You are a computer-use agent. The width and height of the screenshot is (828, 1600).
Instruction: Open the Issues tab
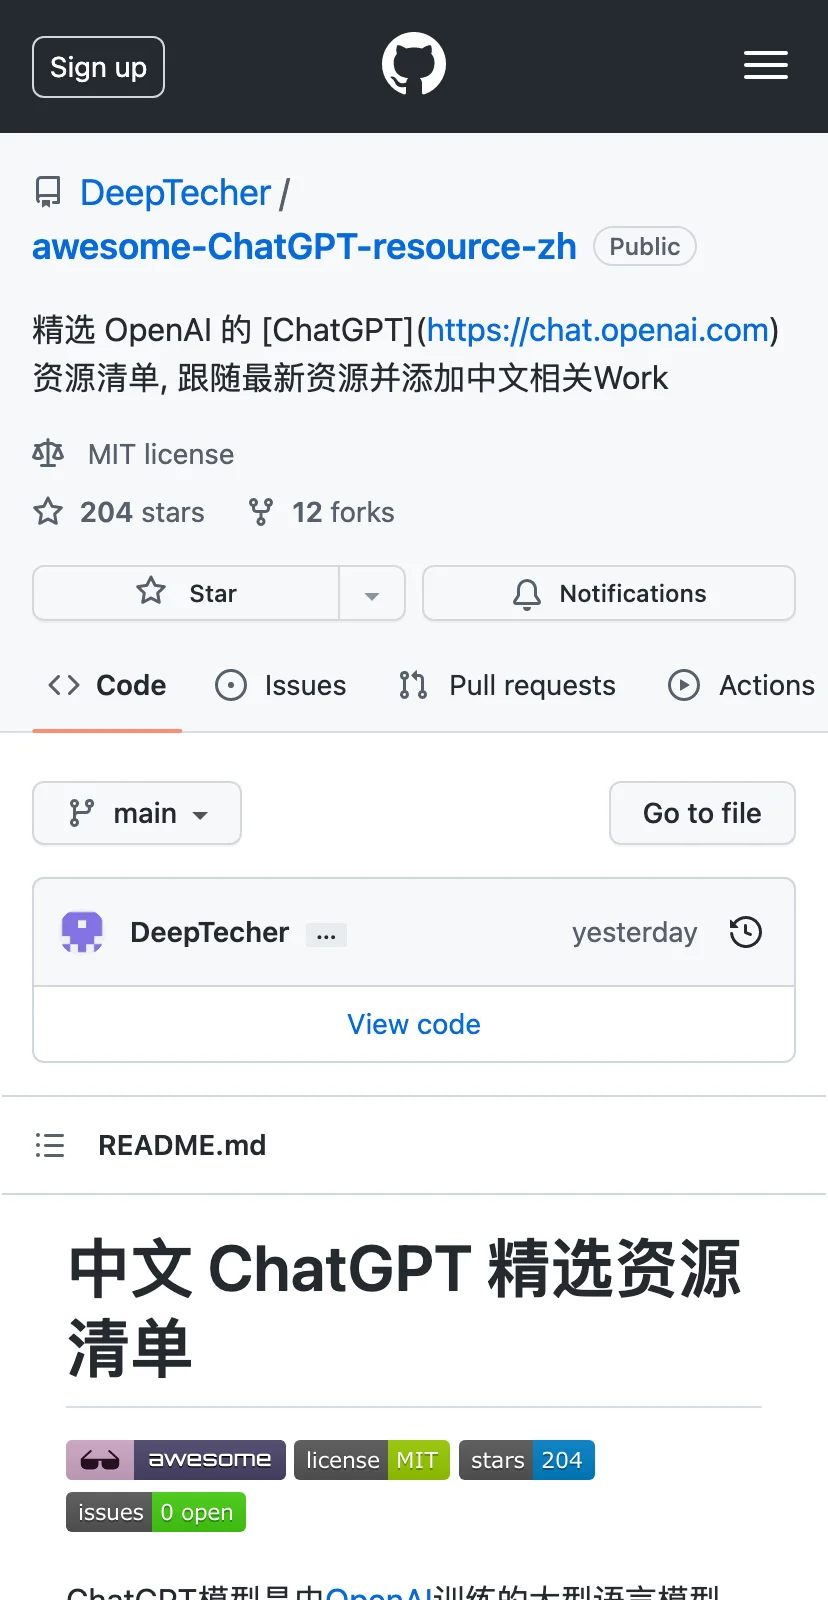pos(281,685)
